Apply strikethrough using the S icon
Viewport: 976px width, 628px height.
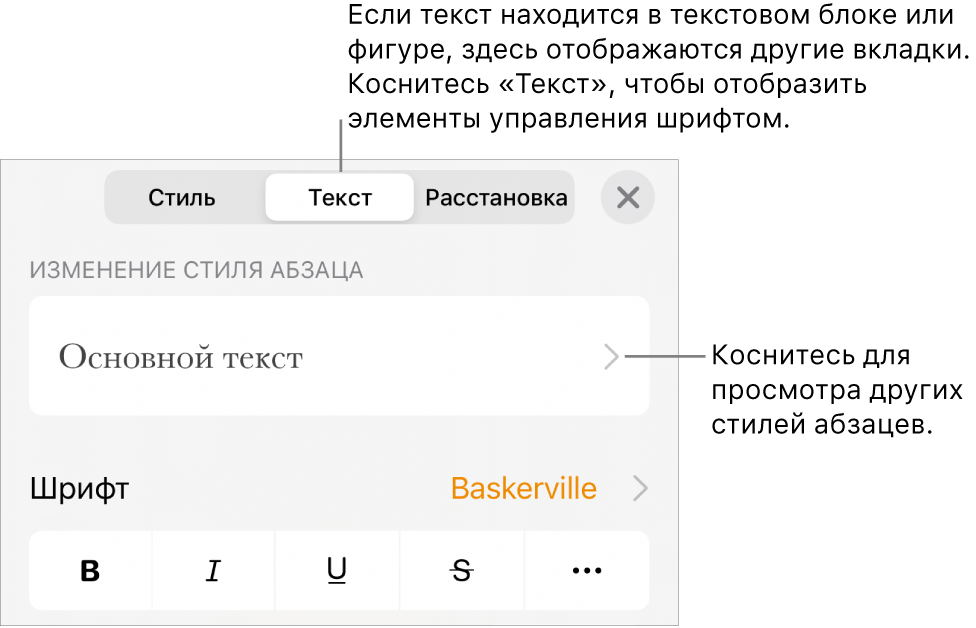pyautogui.click(x=461, y=570)
